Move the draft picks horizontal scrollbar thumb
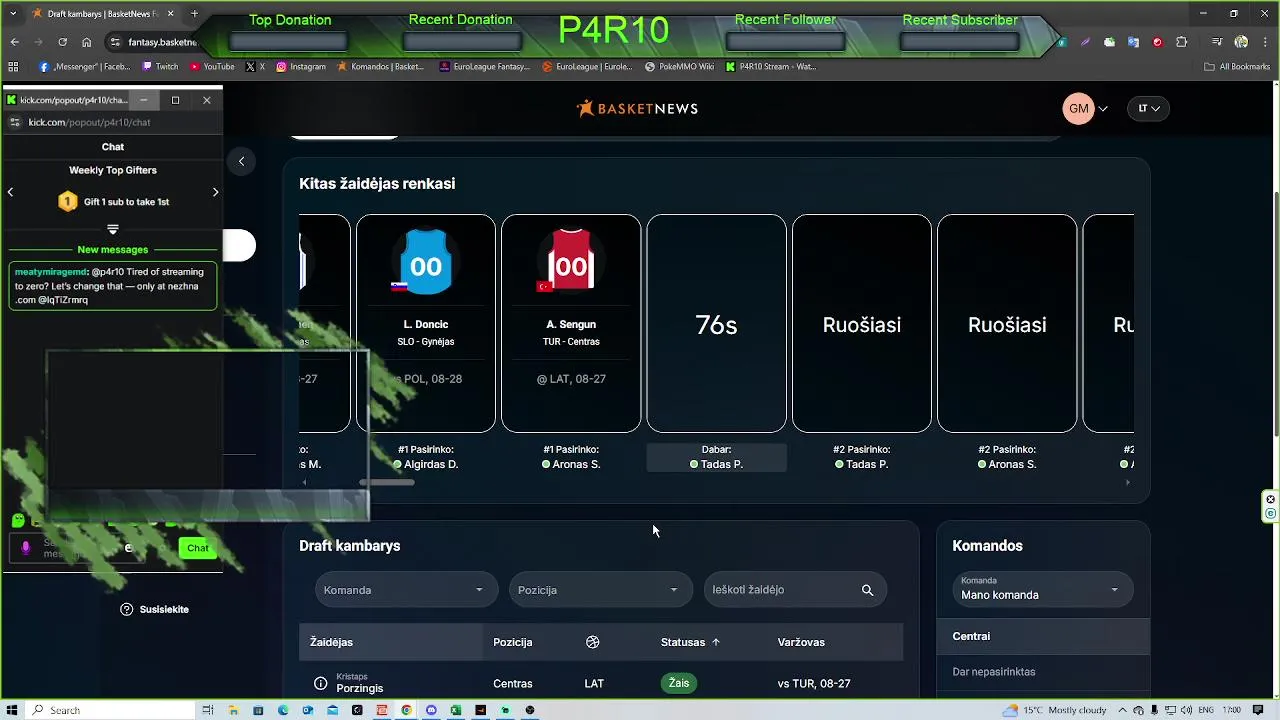 (x=387, y=482)
